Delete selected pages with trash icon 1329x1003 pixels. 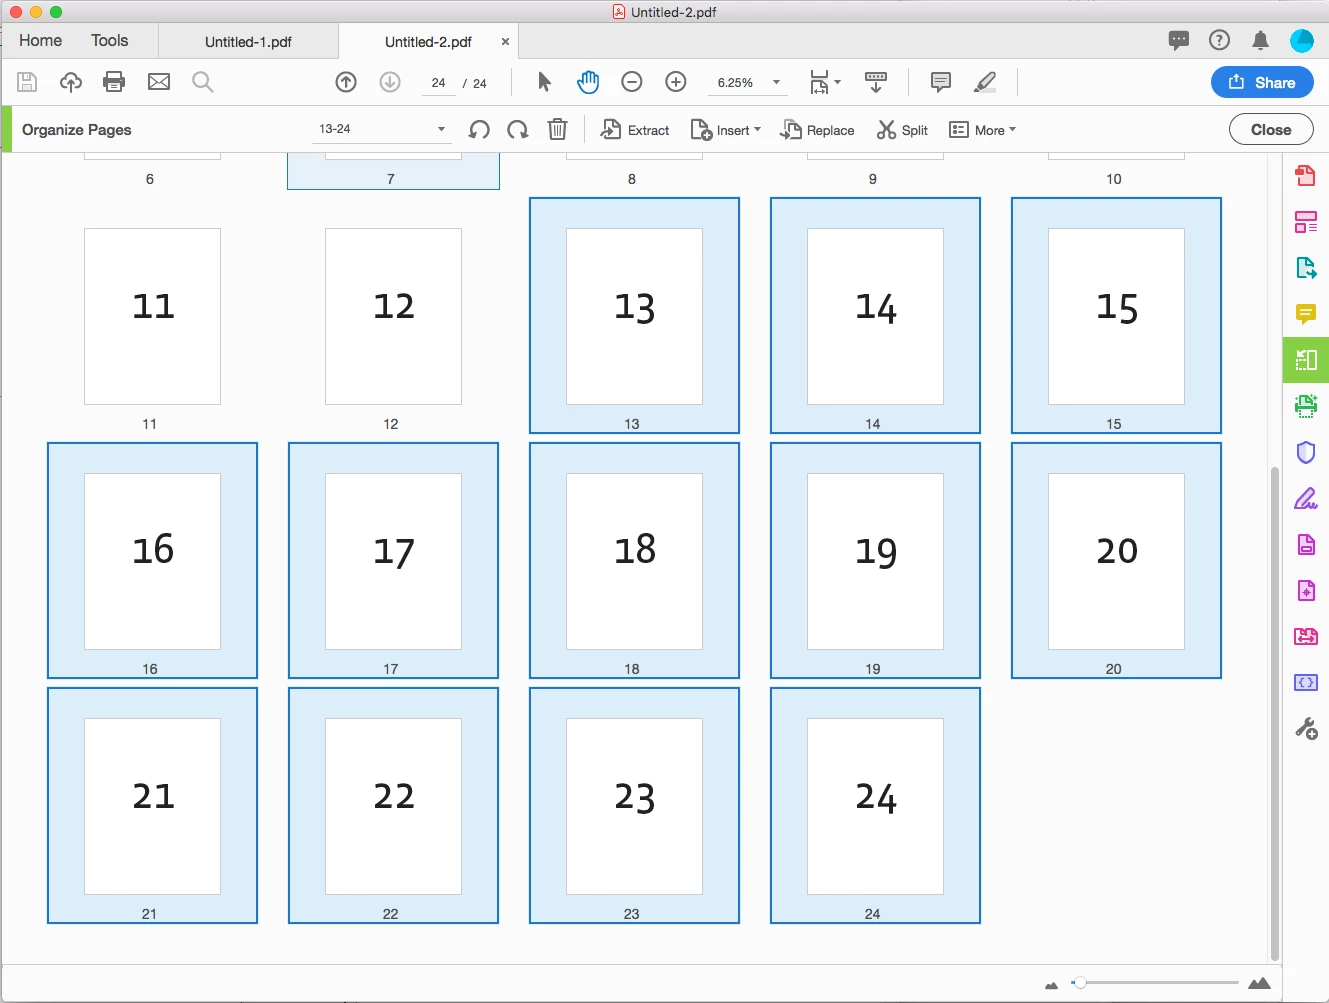pyautogui.click(x=558, y=129)
